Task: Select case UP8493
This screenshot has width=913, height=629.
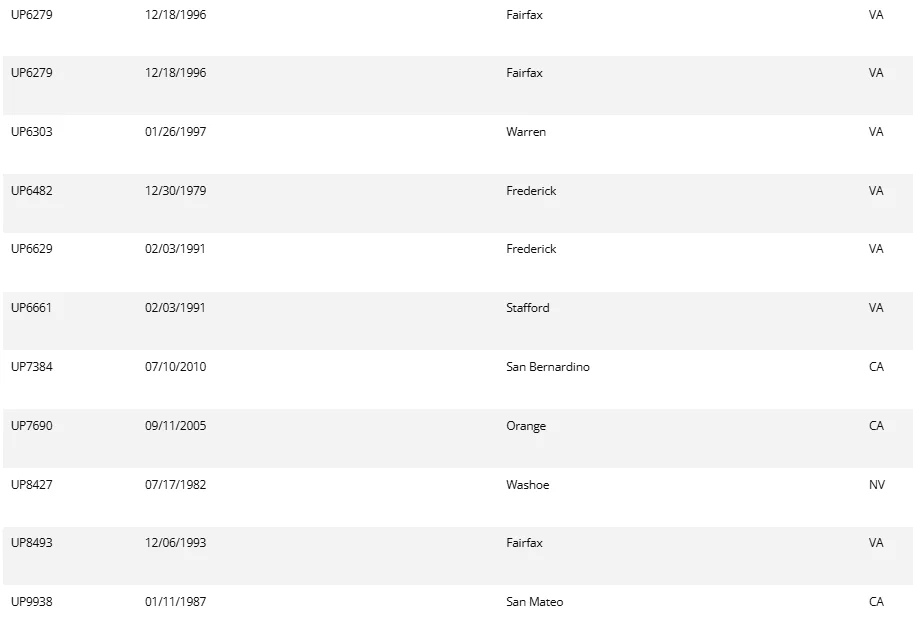Action: pos(32,543)
